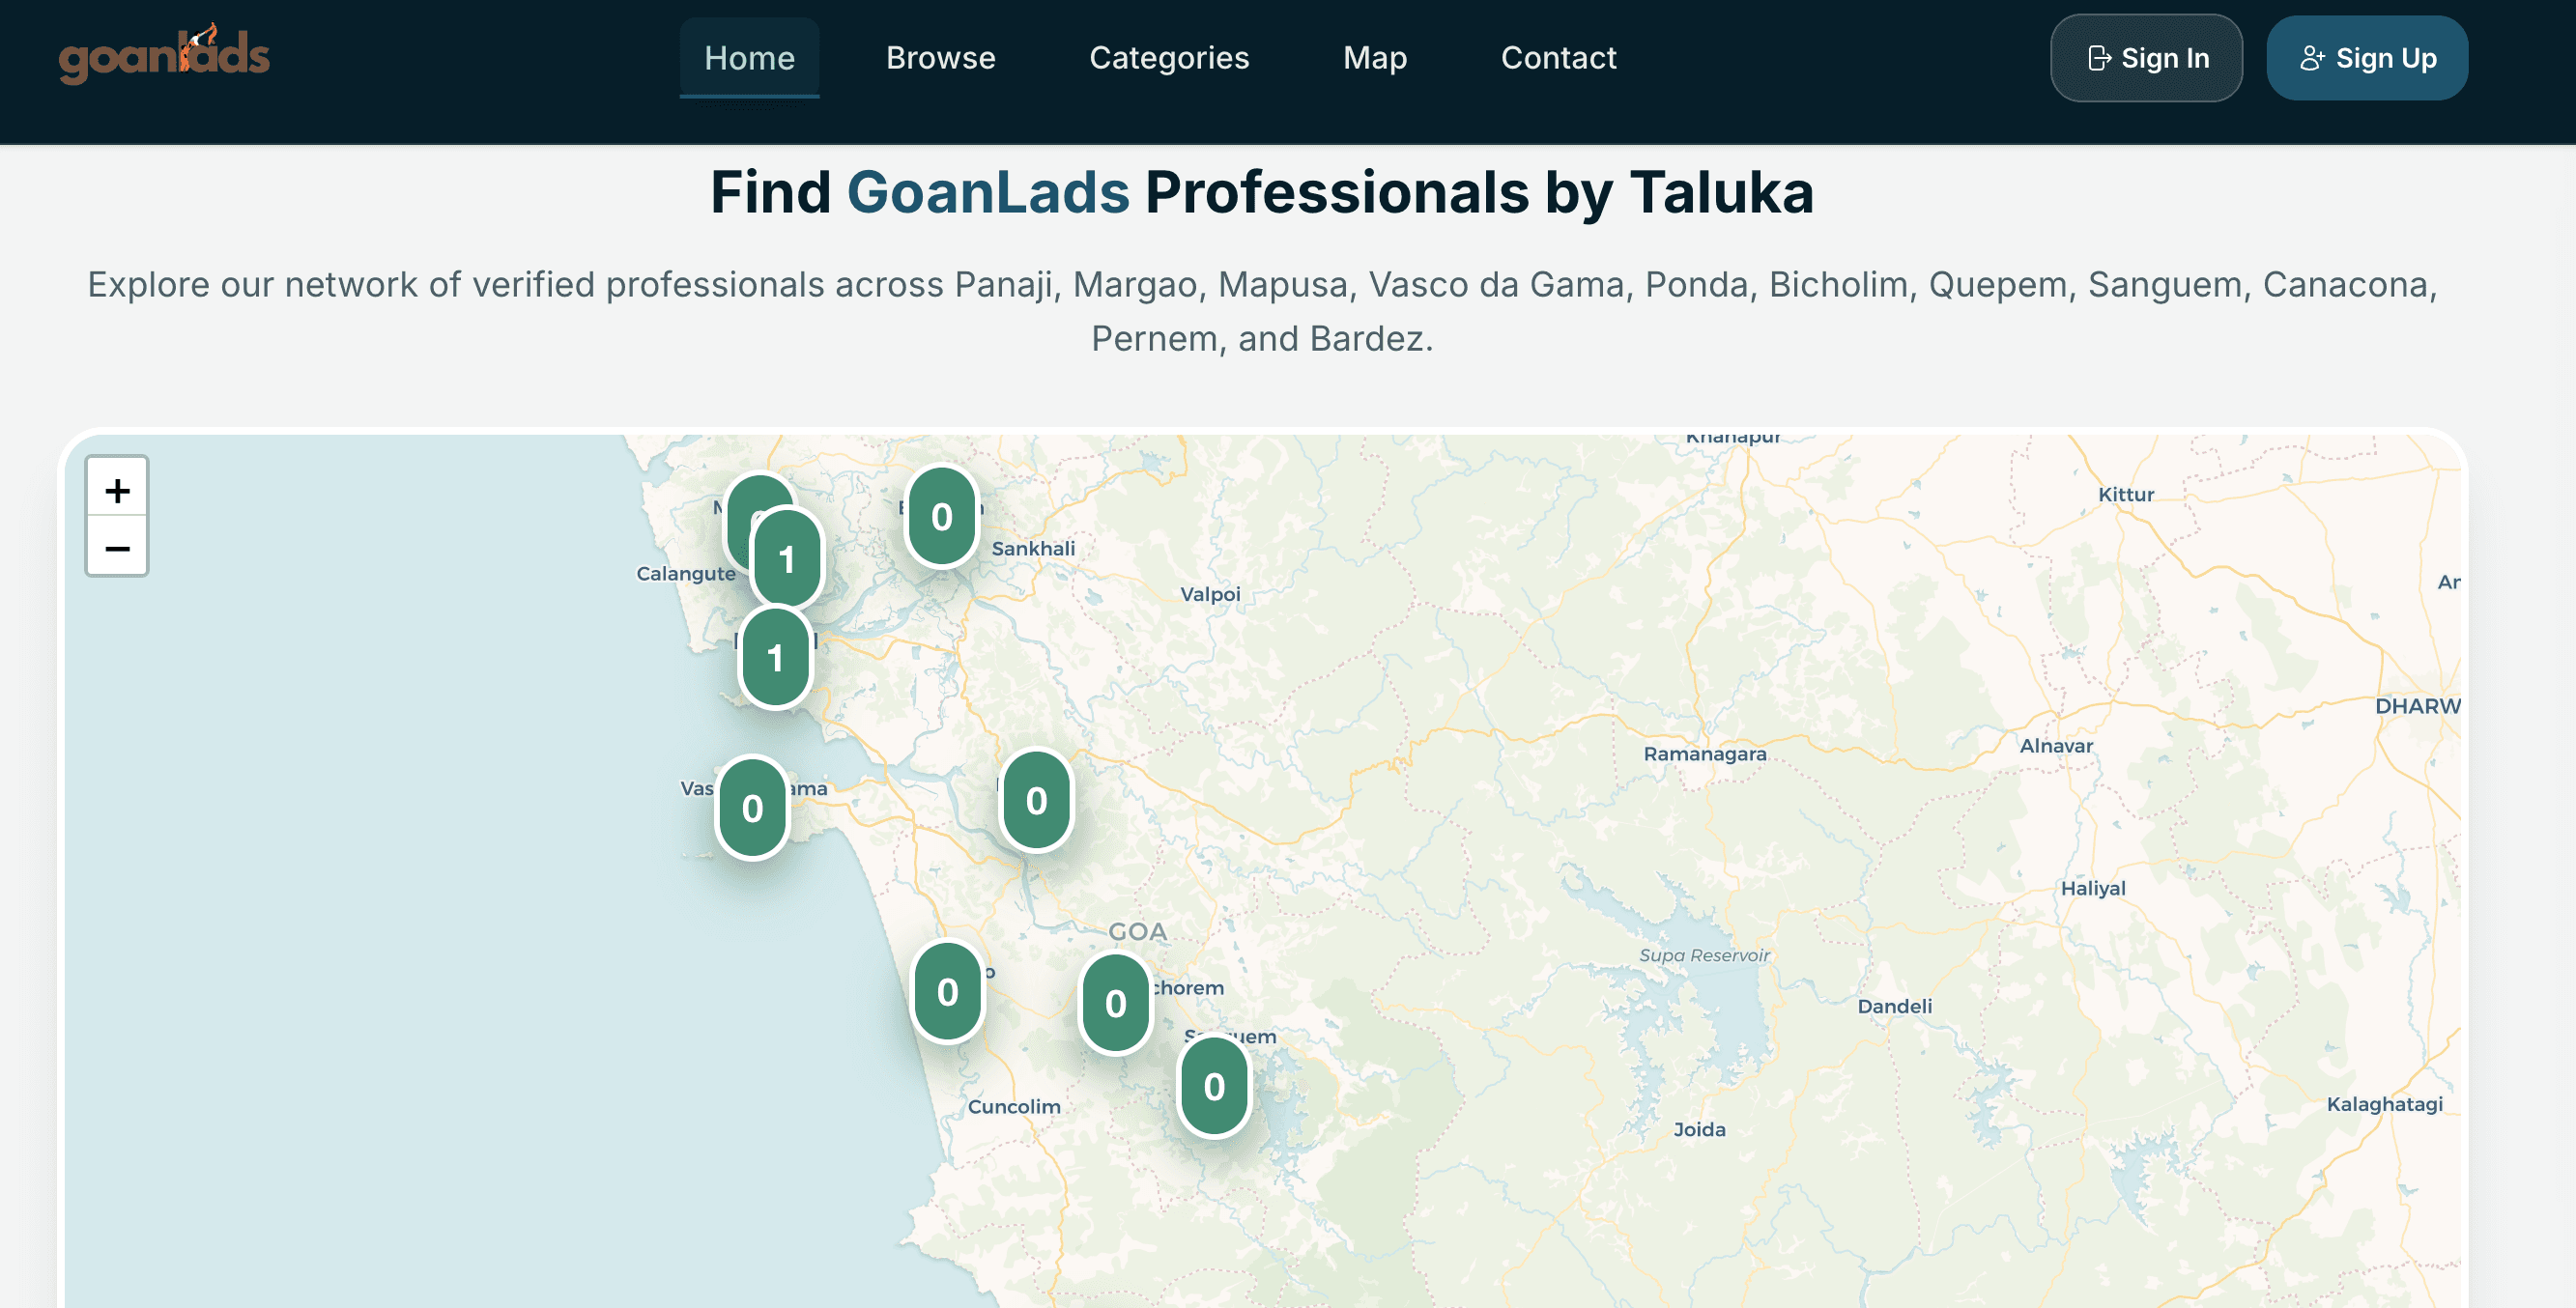Zoom out the map with minus button
2576x1308 pixels.
[x=117, y=547]
